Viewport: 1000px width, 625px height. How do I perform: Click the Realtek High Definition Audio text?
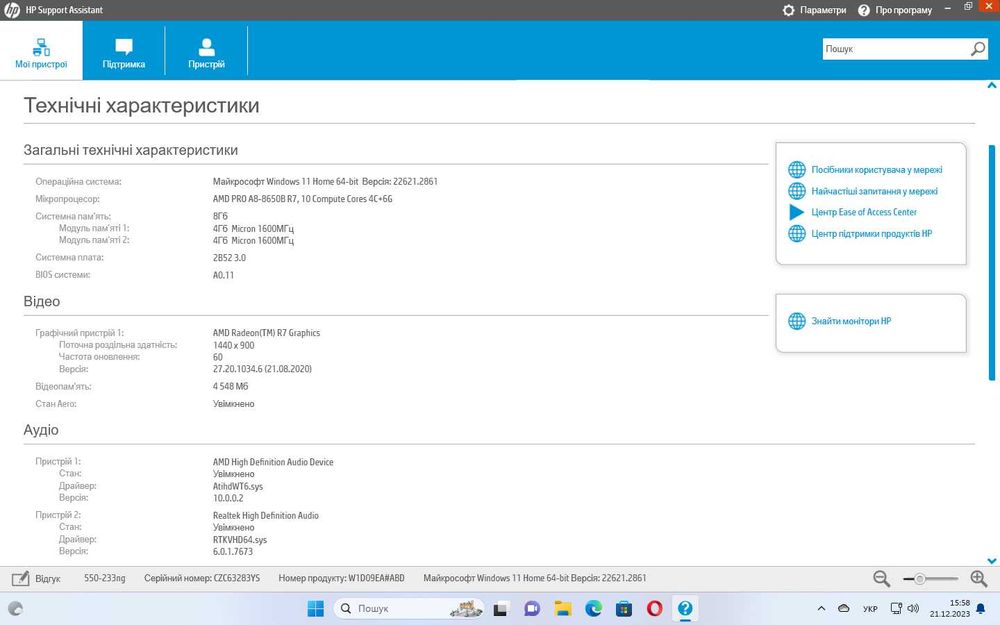(x=265, y=515)
